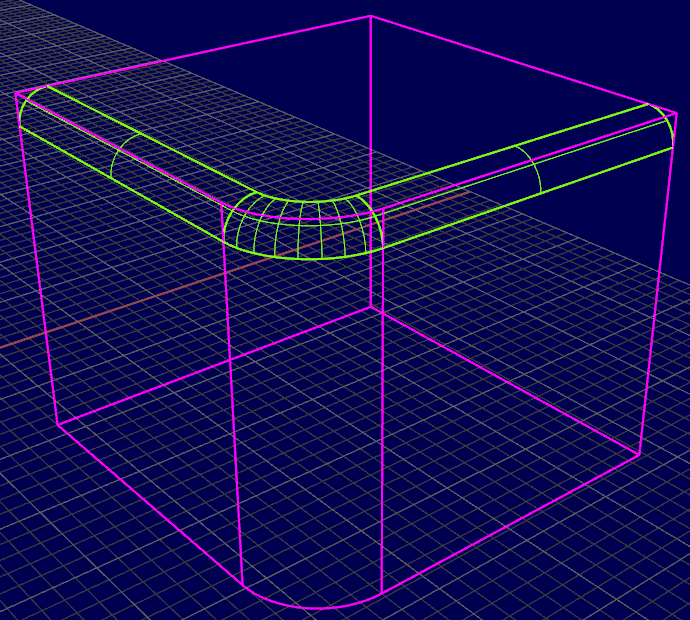Select the top-left magenta edge of box
This screenshot has height=620, width=690.
coord(190,55)
